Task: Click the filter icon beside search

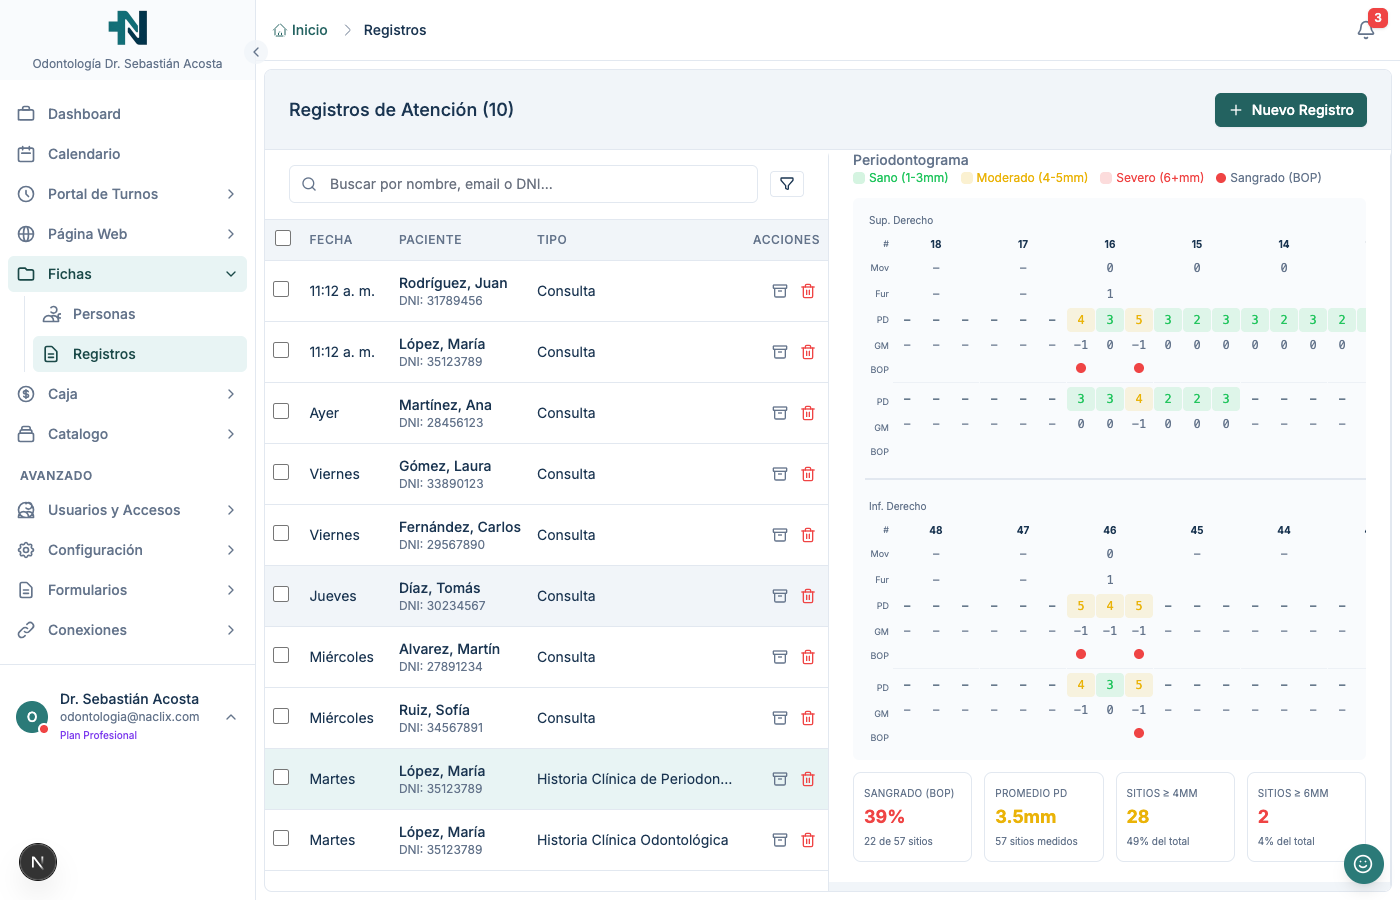Action: tap(787, 184)
